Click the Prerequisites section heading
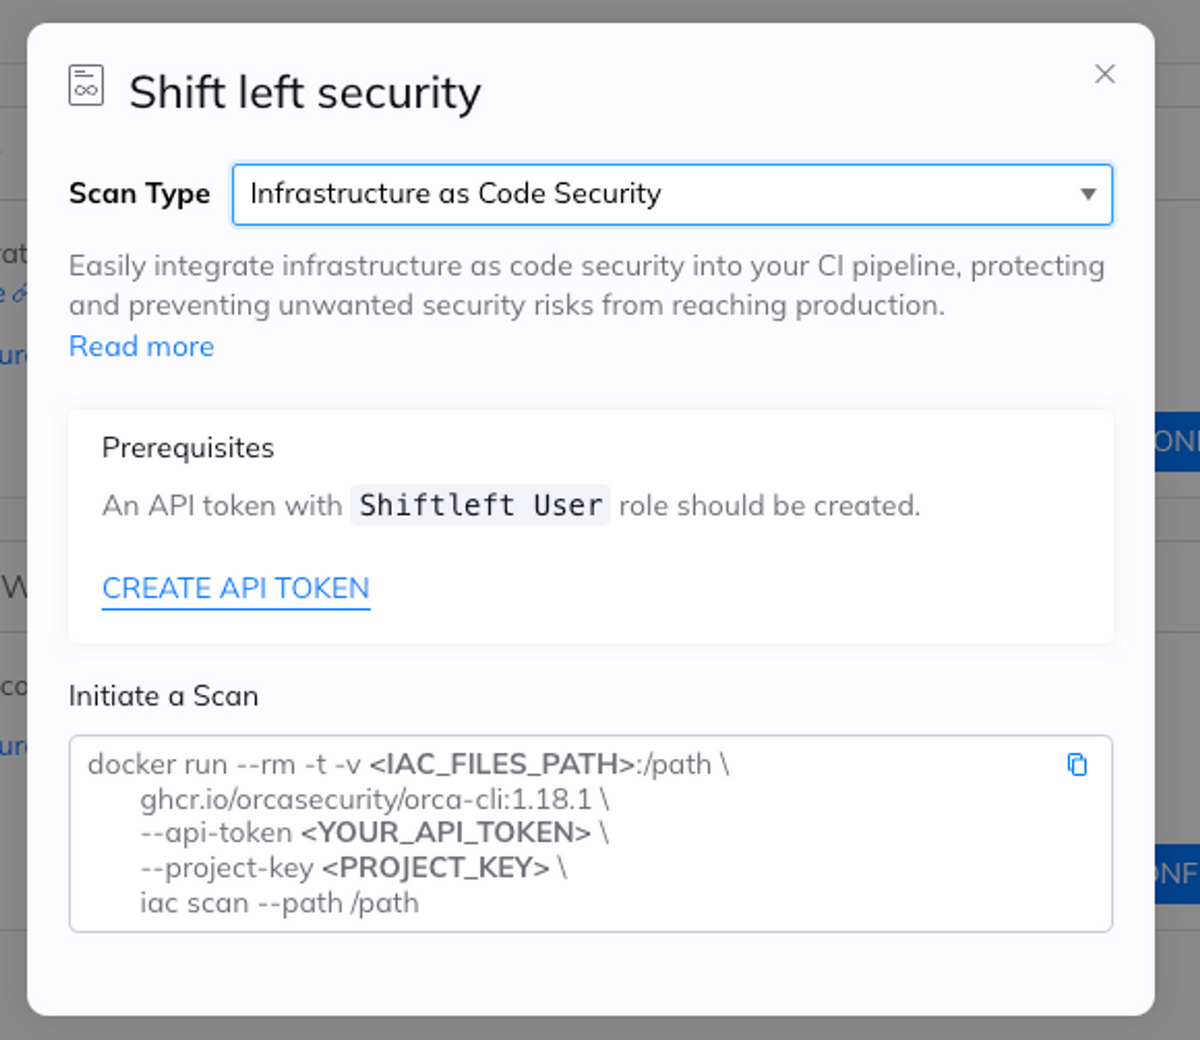 click(187, 448)
